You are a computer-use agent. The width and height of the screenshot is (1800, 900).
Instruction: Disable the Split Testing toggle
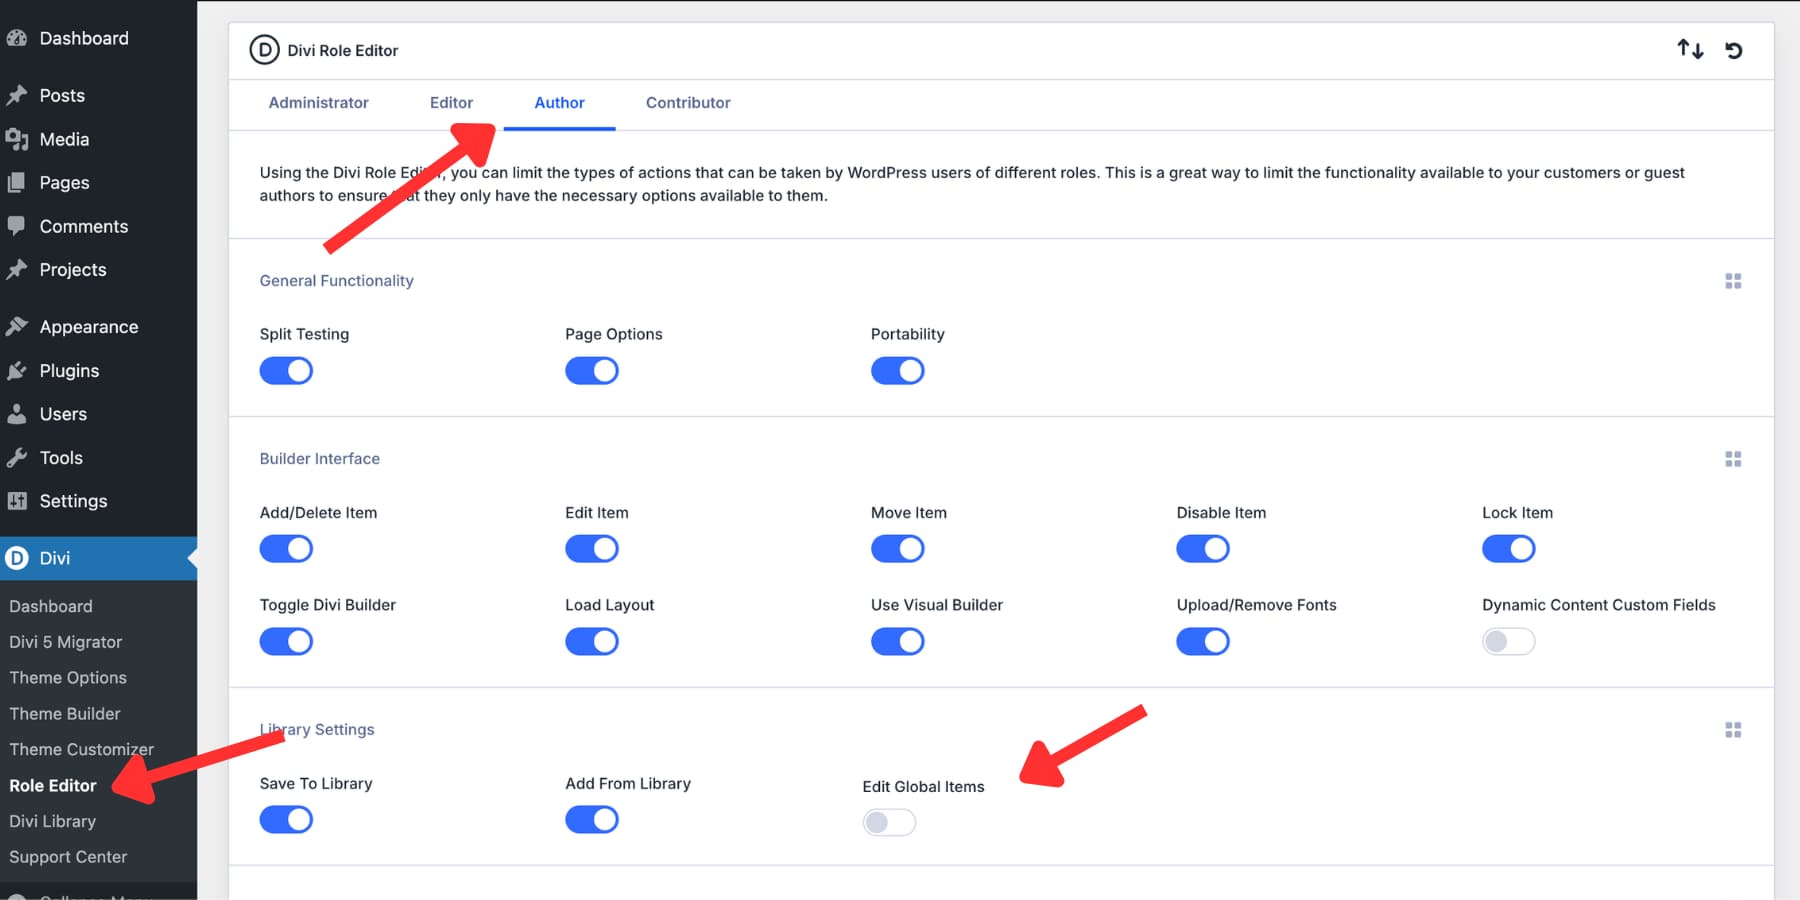tap(286, 370)
